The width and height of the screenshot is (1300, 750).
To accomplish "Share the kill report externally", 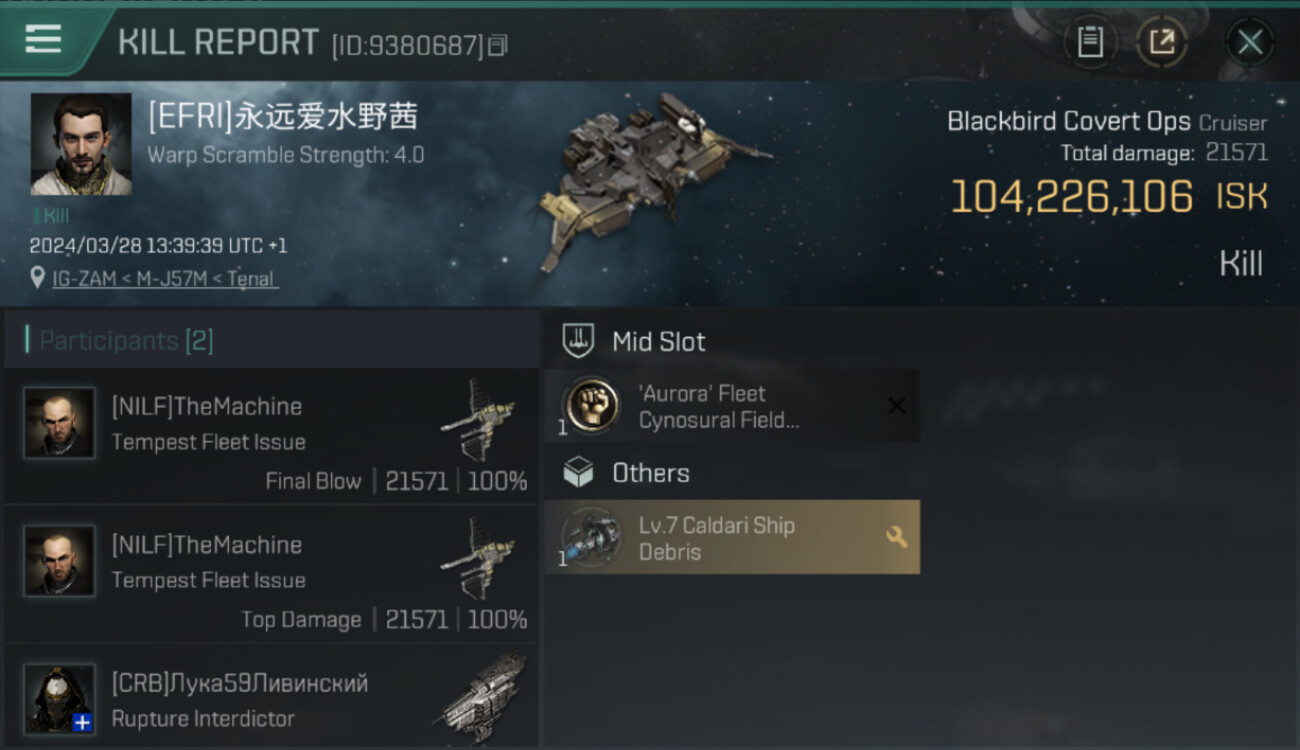I will 1161,42.
